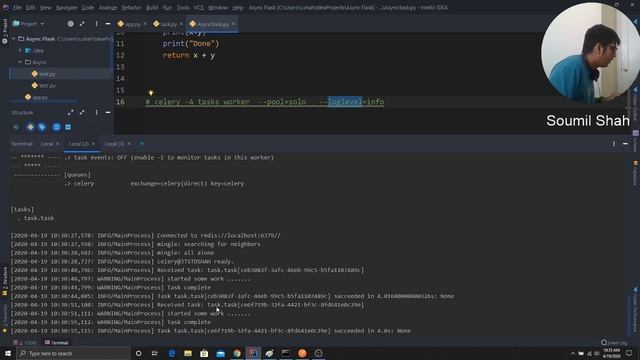The height and width of the screenshot is (360, 640).
Task: Open the File menu
Action: (x=17, y=7)
